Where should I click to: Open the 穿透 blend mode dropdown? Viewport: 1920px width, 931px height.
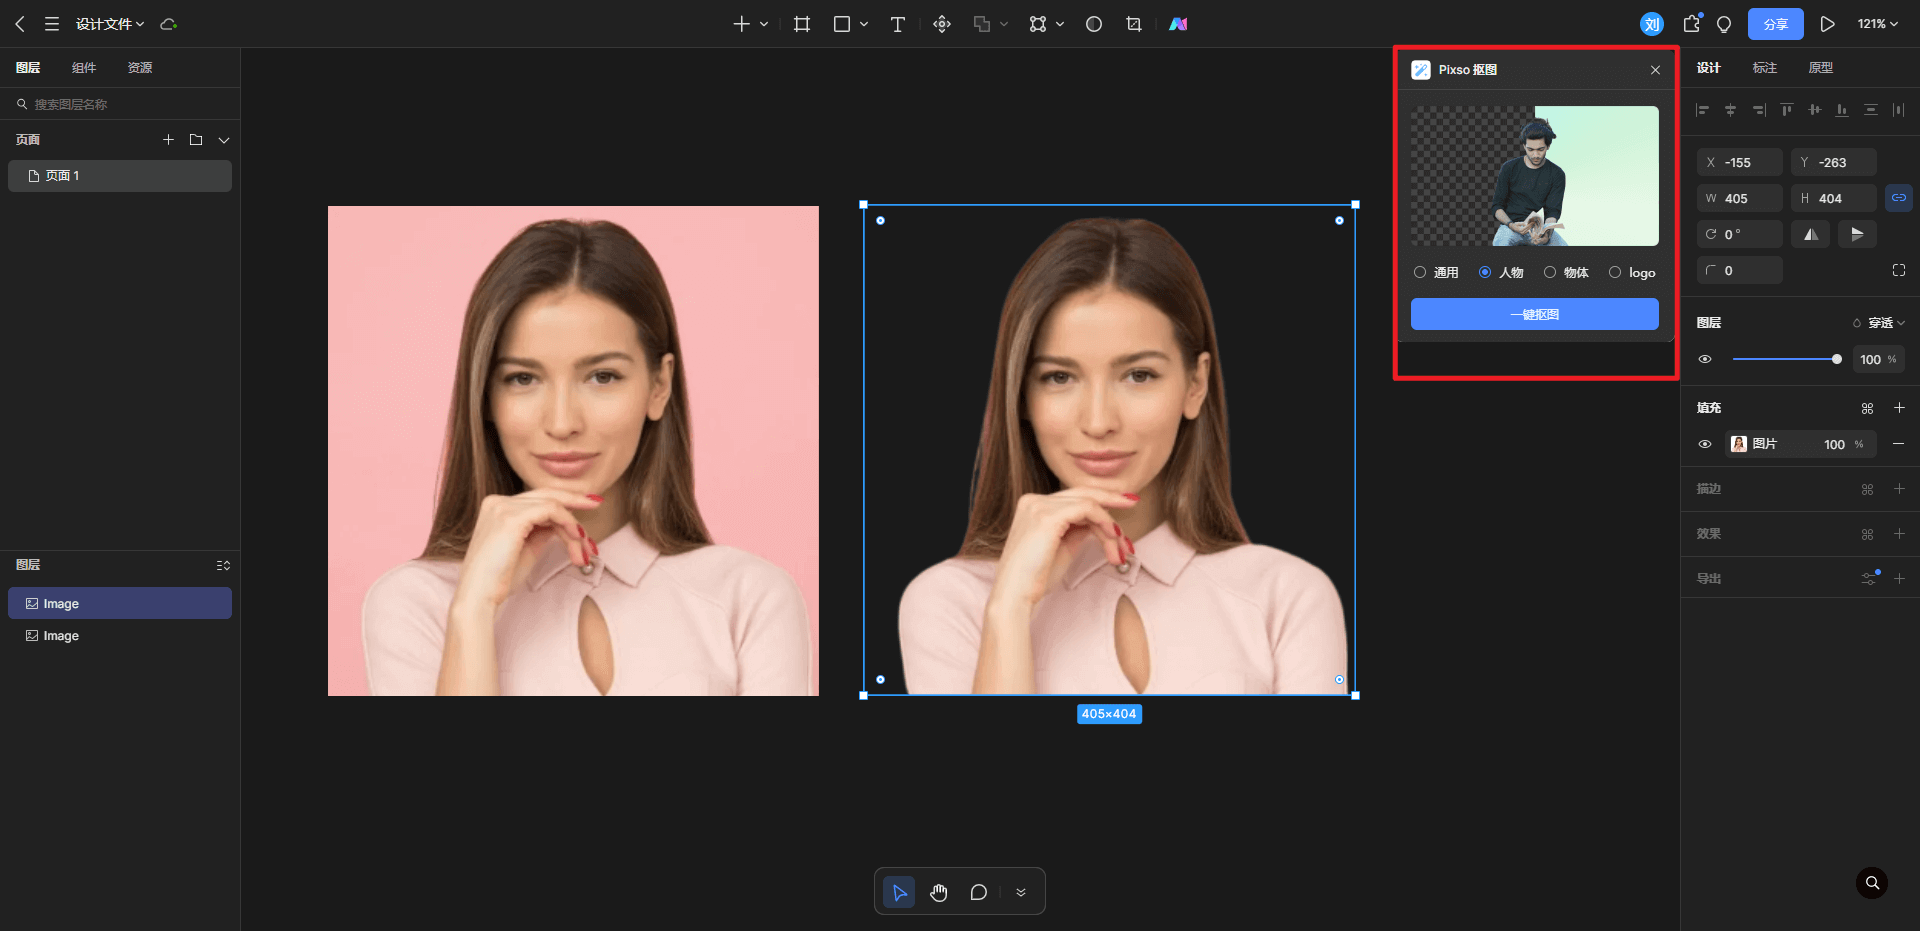1880,323
